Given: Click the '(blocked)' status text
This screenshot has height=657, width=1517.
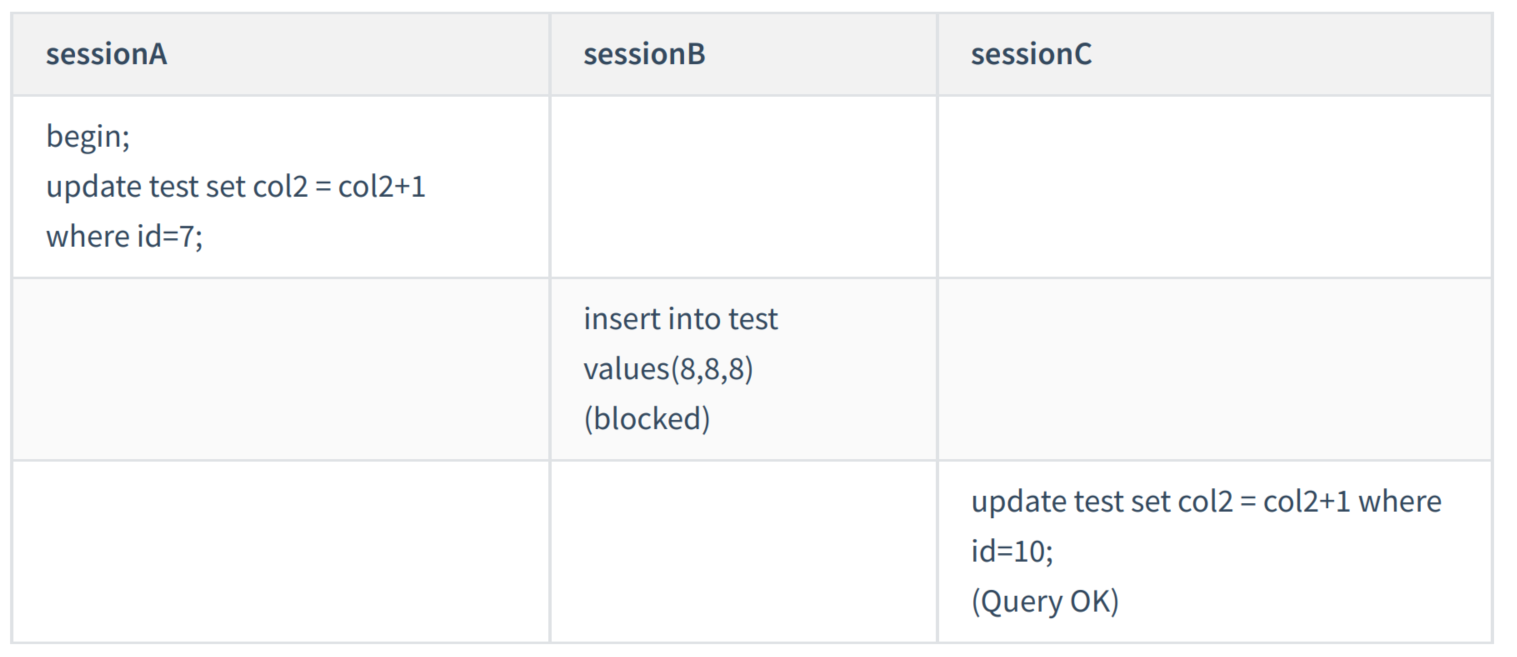Looking at the screenshot, I should point(646,419).
